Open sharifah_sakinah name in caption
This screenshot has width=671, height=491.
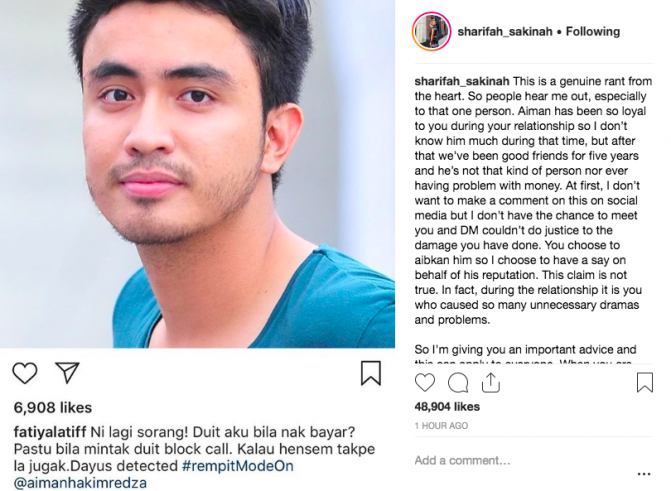(x=462, y=81)
